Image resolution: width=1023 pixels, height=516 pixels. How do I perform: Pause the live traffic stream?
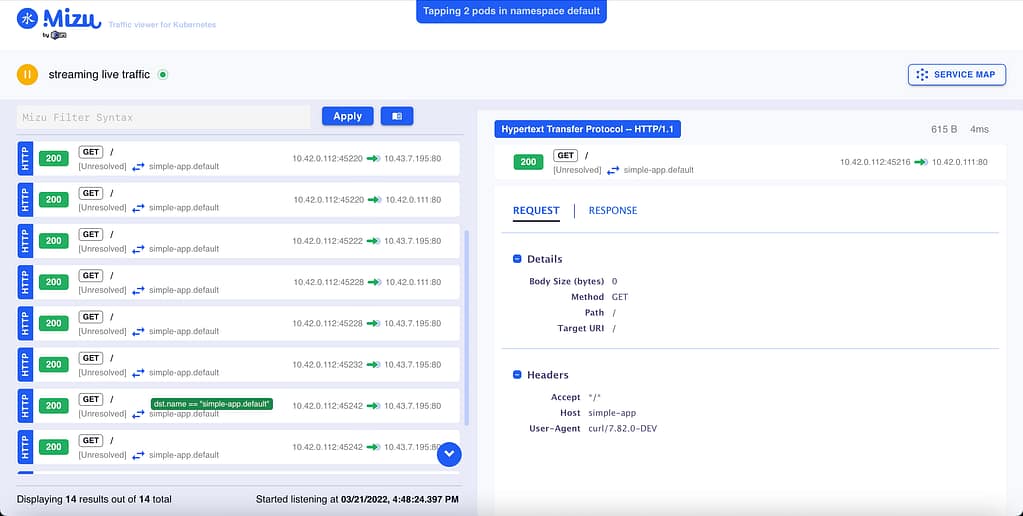click(x=27, y=74)
